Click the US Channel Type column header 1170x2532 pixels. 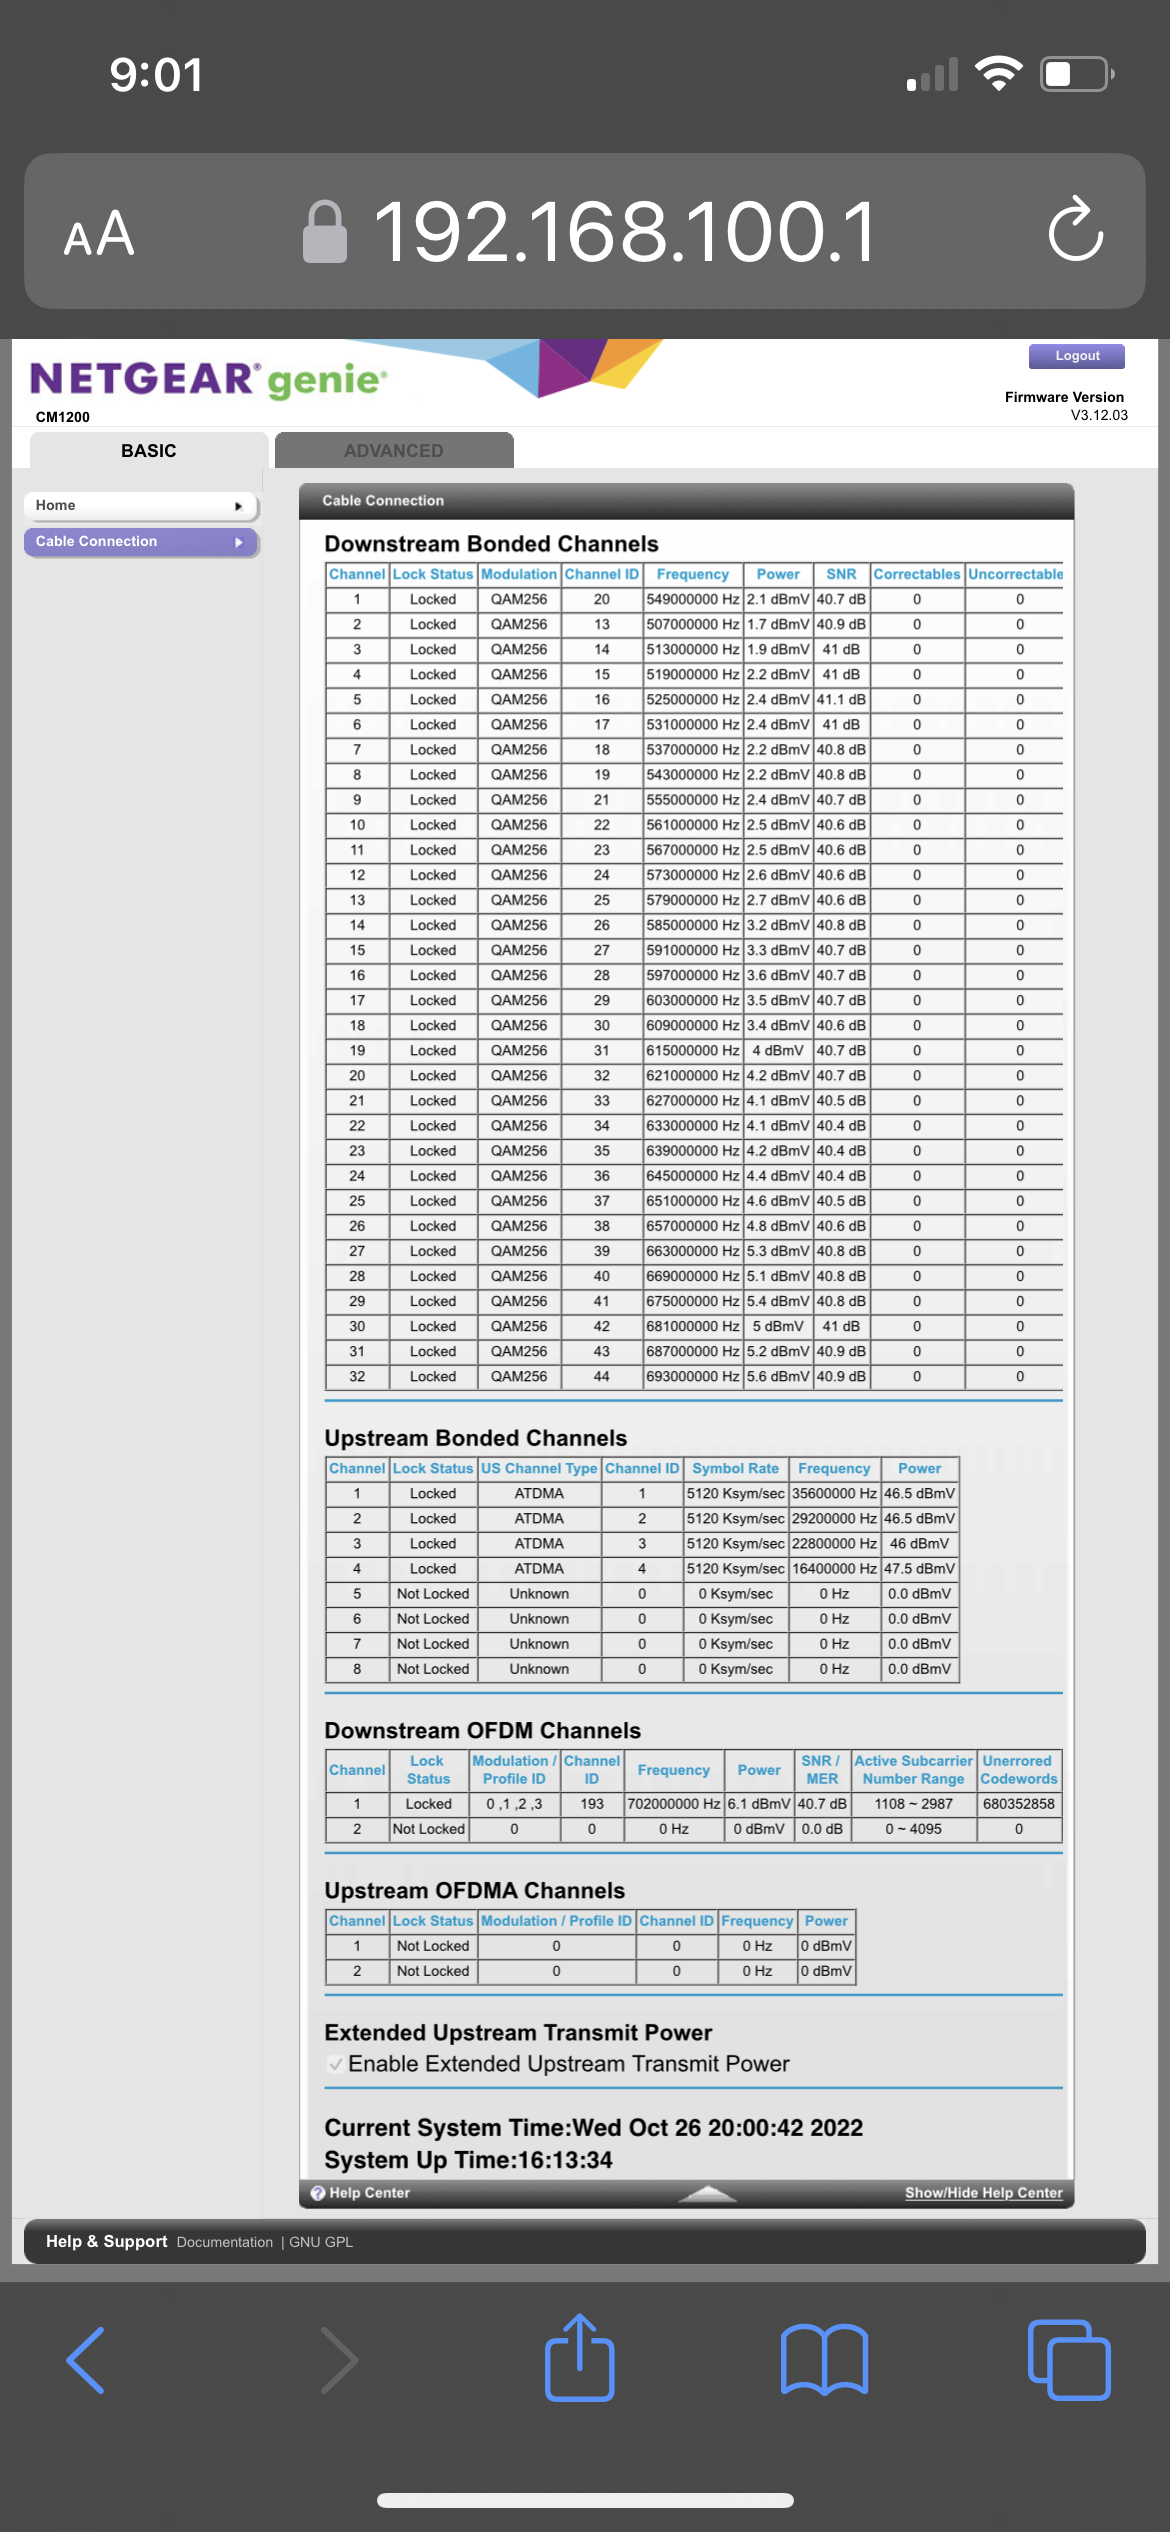(x=539, y=1468)
